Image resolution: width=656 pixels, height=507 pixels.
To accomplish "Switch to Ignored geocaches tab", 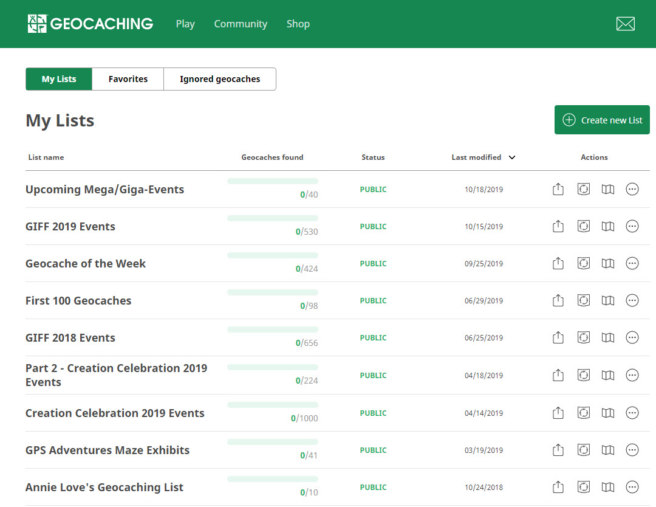I will pyautogui.click(x=219, y=79).
